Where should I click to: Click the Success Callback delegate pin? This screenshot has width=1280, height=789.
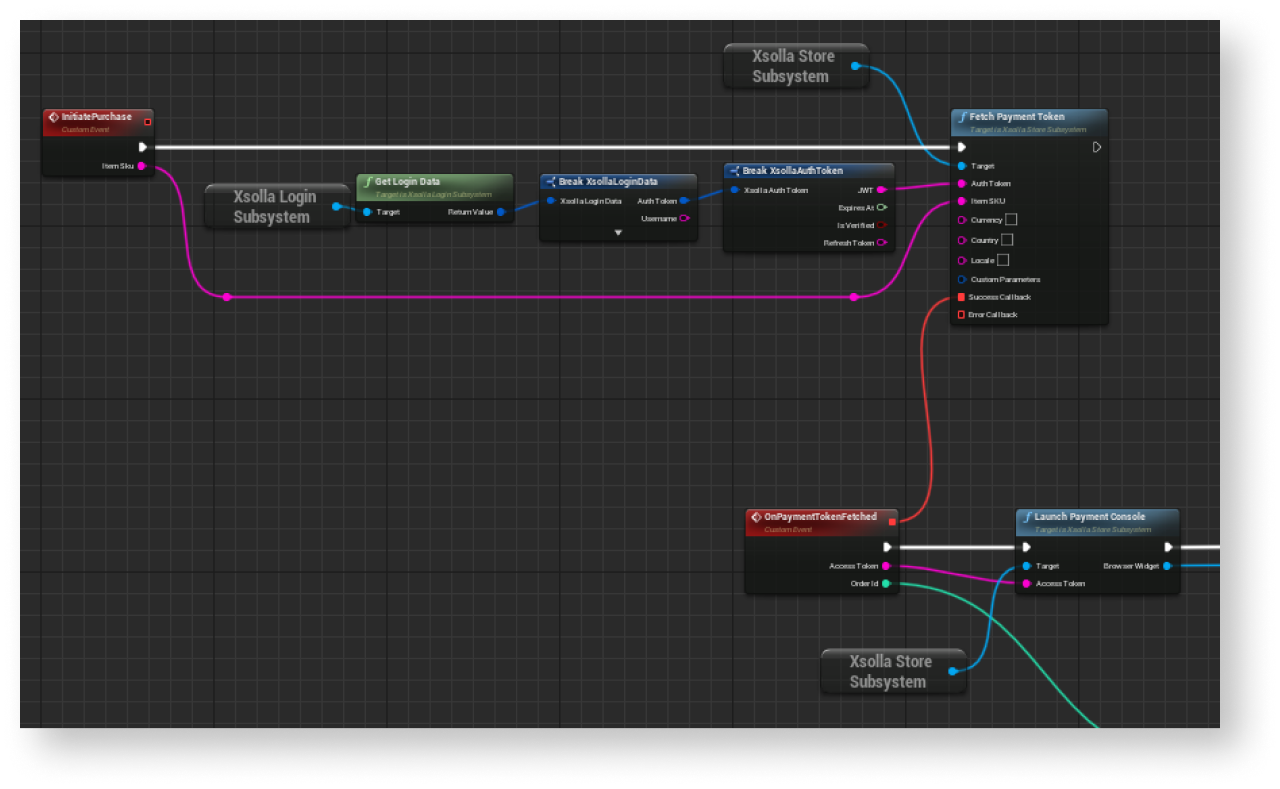pos(961,297)
